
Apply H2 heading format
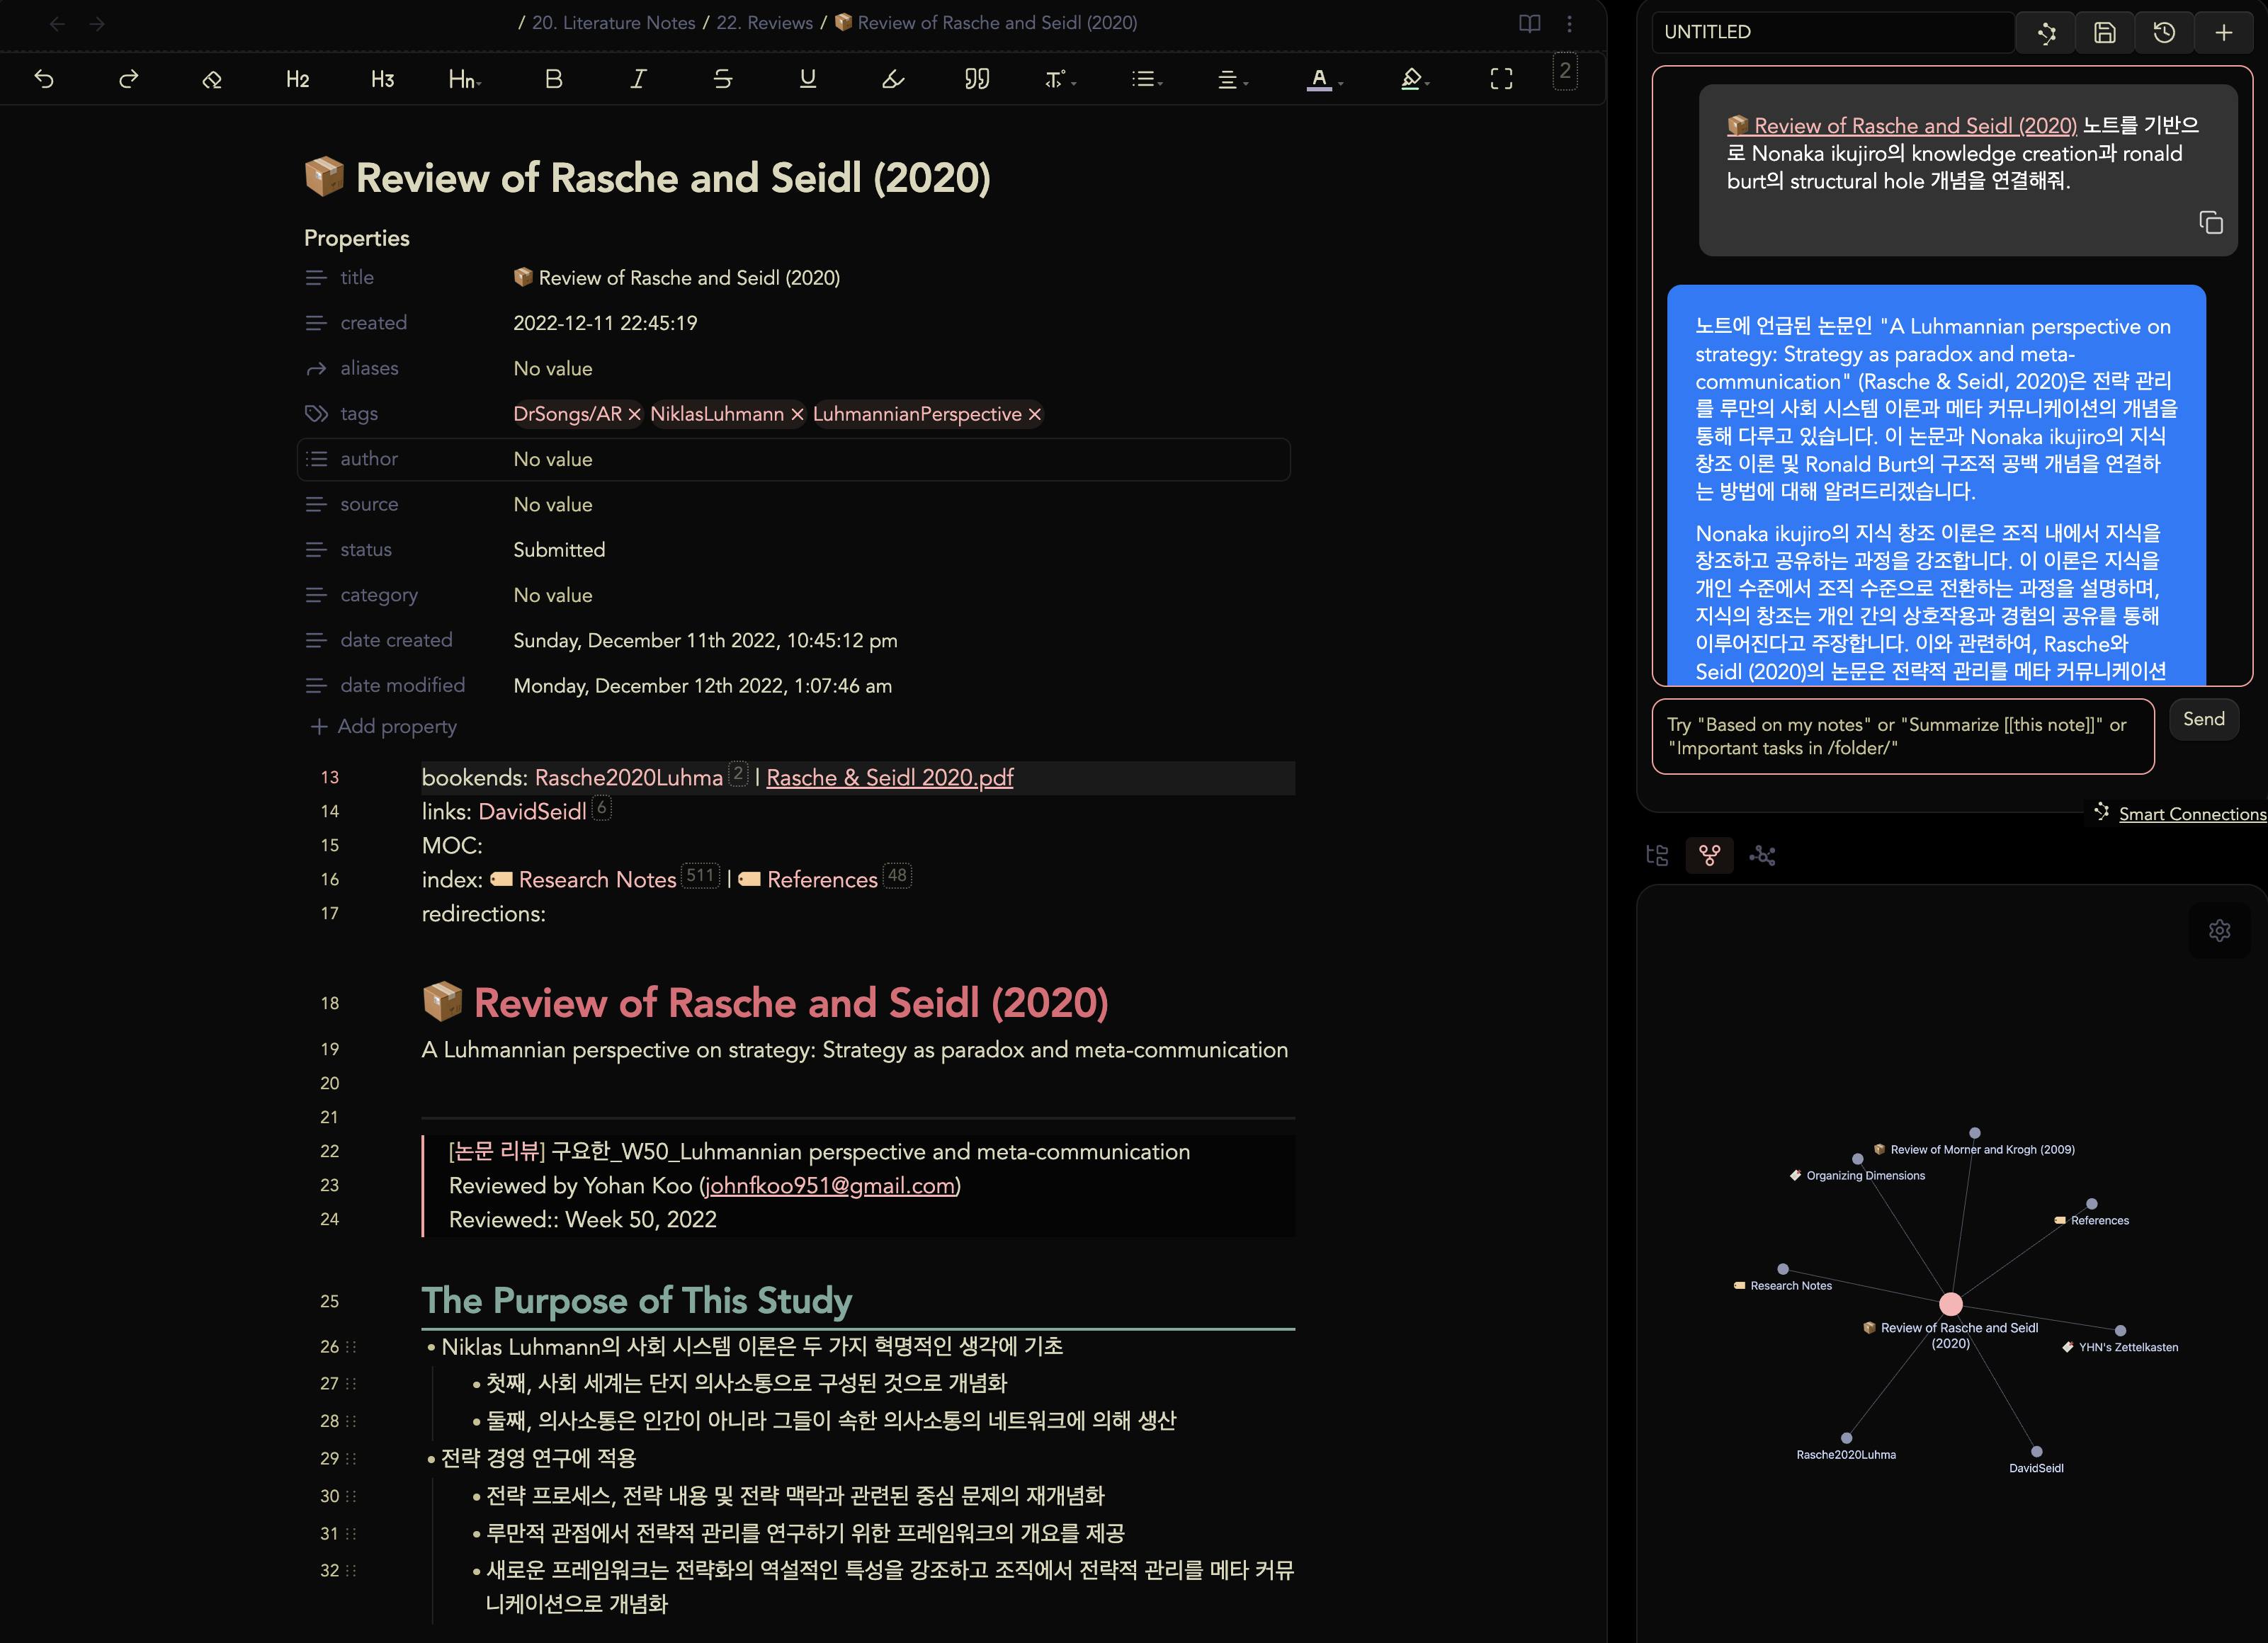tap(297, 79)
